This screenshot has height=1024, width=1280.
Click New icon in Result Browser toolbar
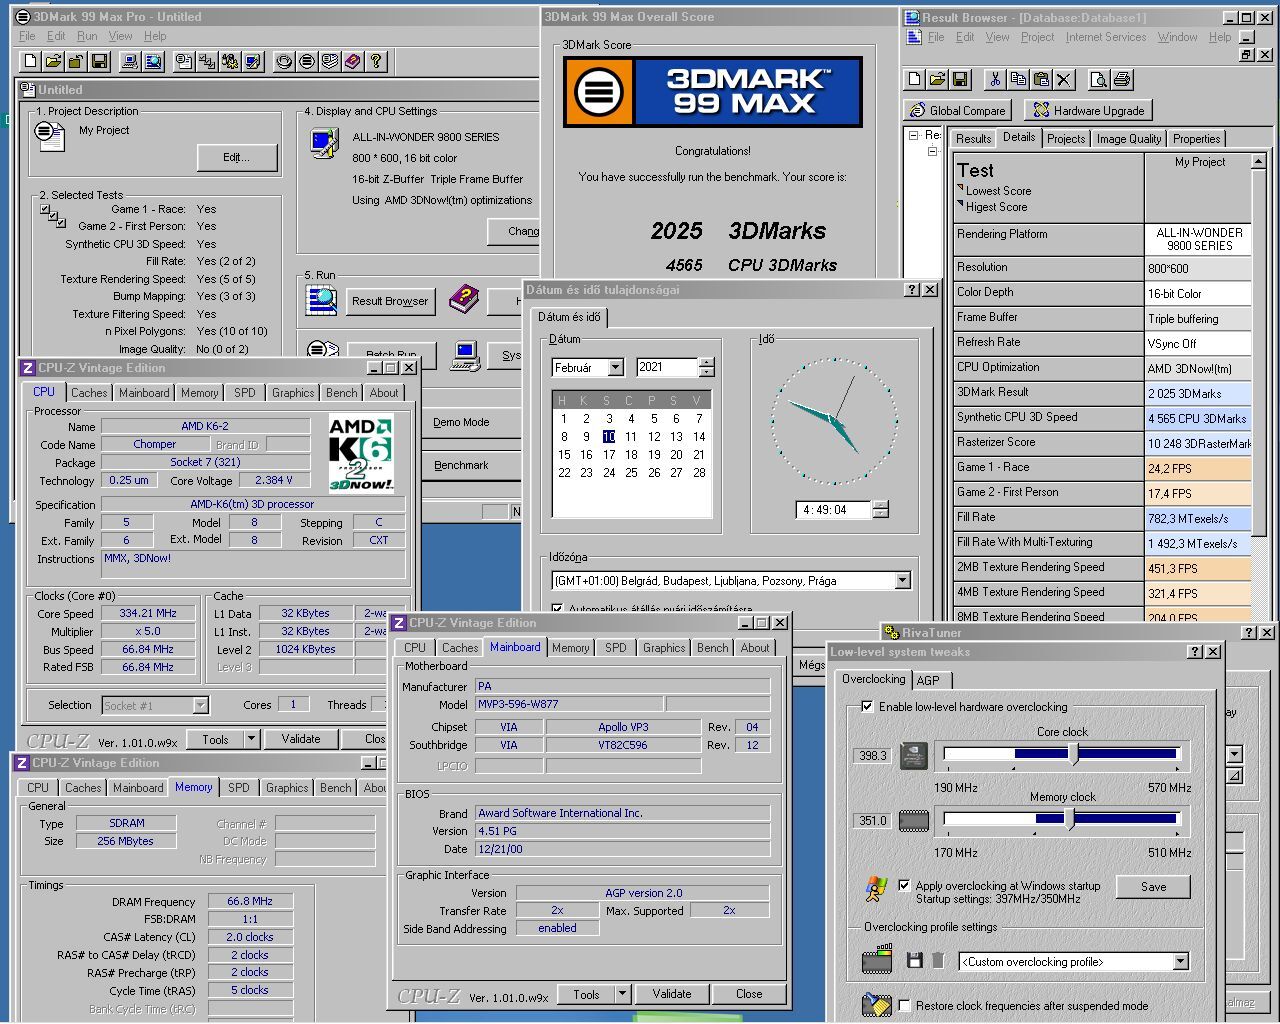[914, 80]
